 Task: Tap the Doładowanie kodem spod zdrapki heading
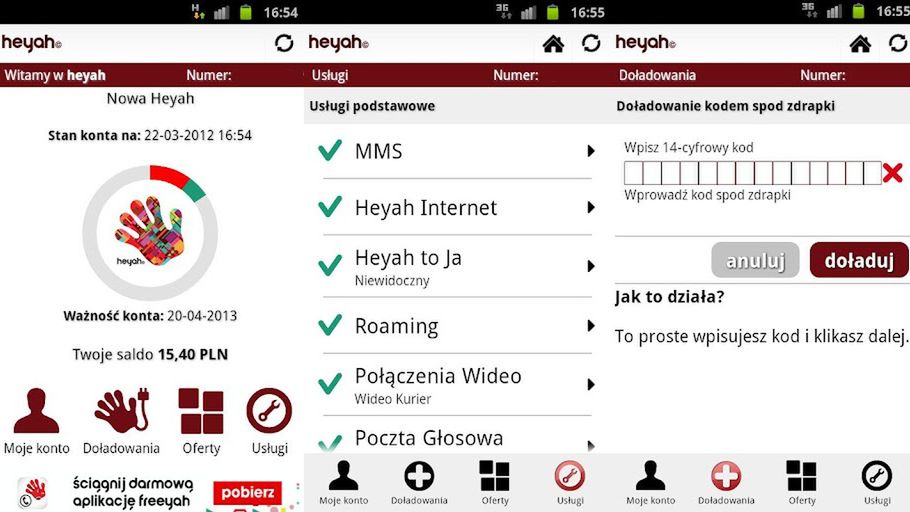(725, 106)
